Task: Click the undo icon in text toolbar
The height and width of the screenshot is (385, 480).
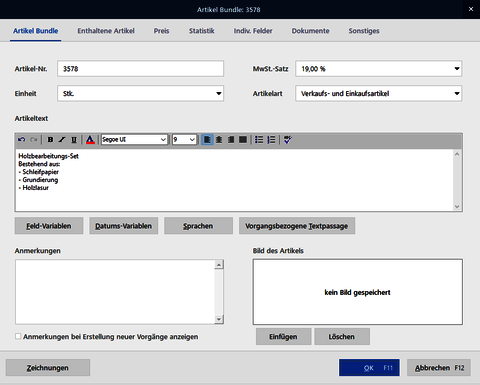Action: click(22, 140)
